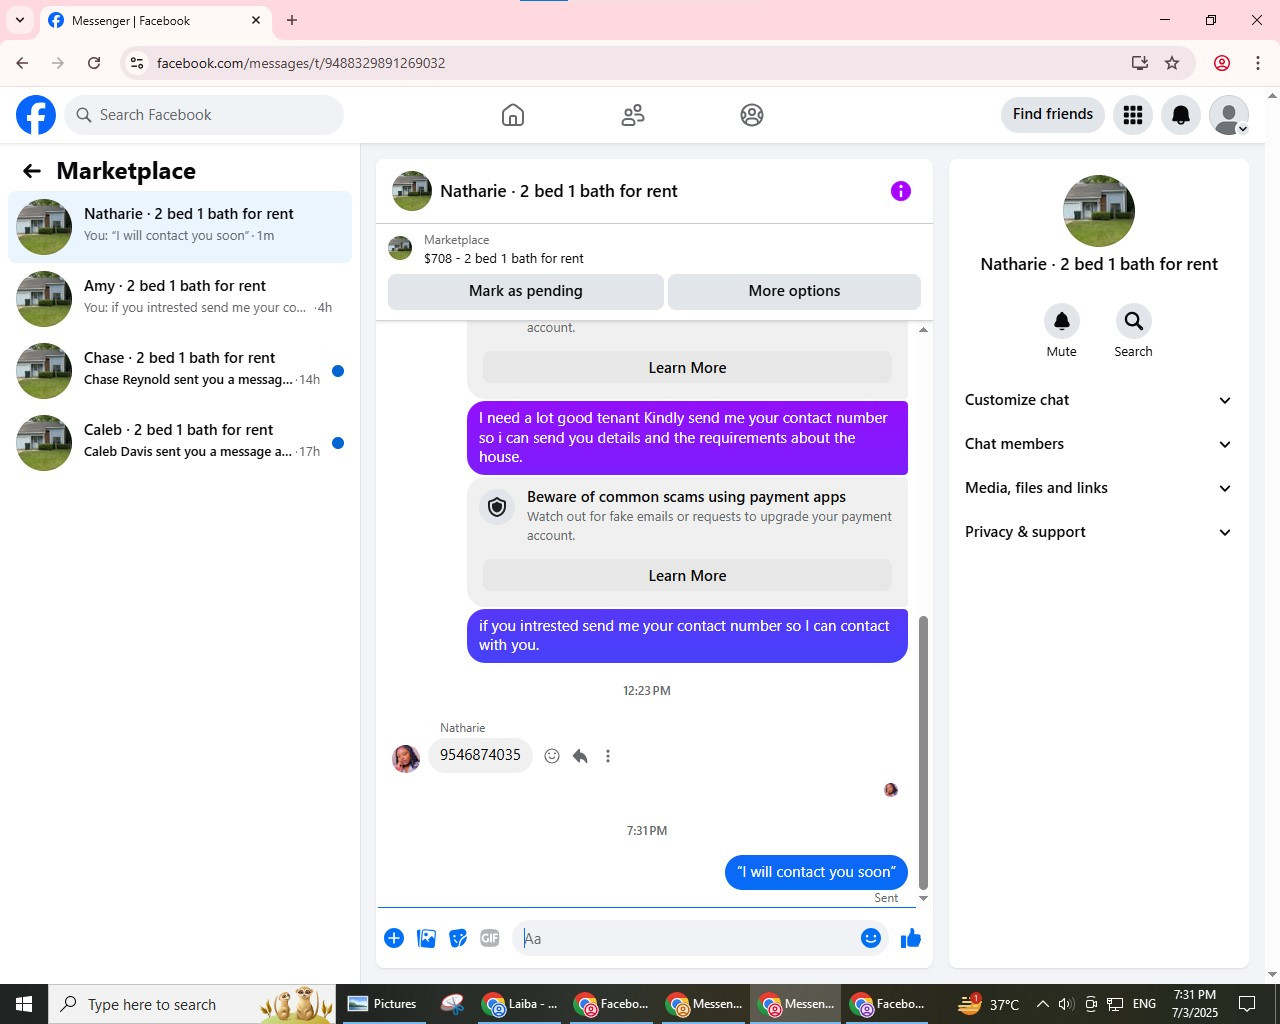
Task: Open Chase 2 bed 1 bath conversation
Action: [180, 371]
